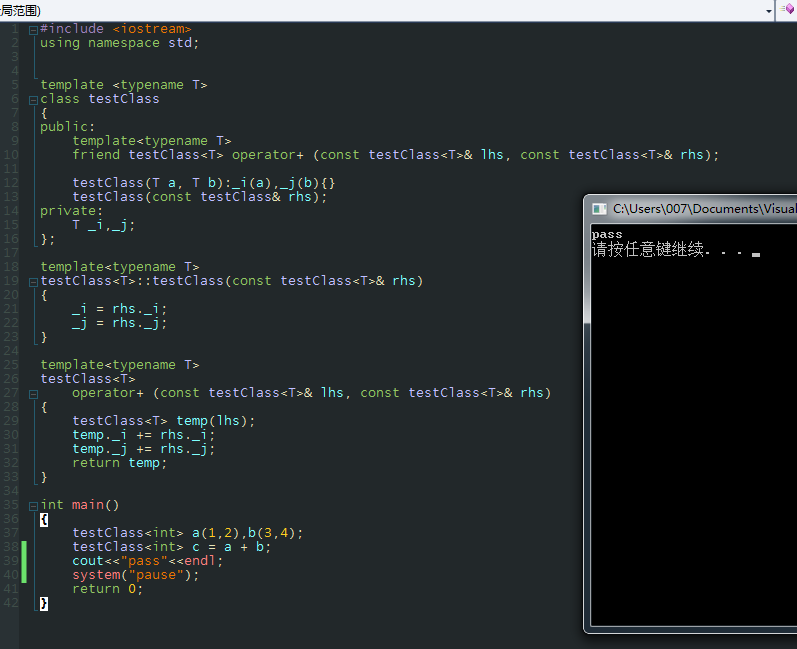Click the 'temp._i += rhs._i;' statement
This screenshot has width=797, height=649.
144,435
